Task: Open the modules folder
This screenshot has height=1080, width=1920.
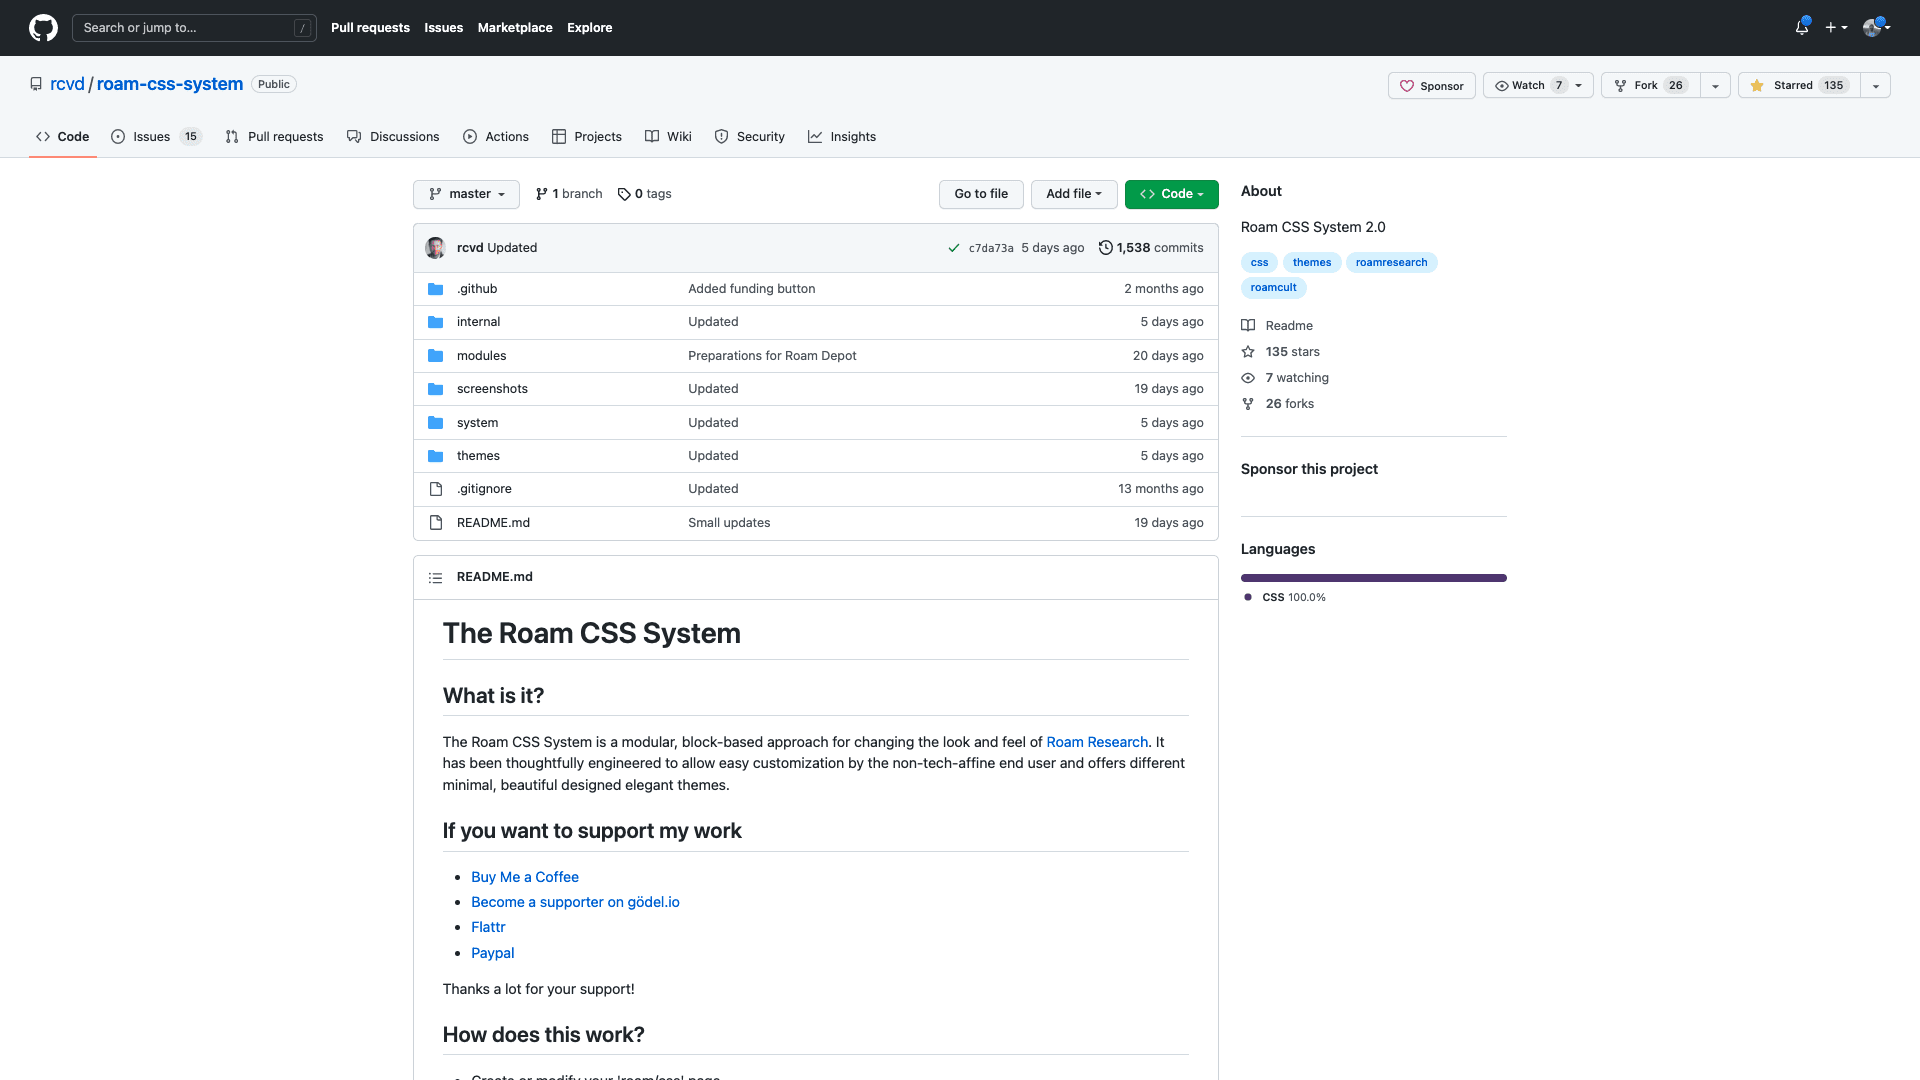Action: (x=481, y=356)
